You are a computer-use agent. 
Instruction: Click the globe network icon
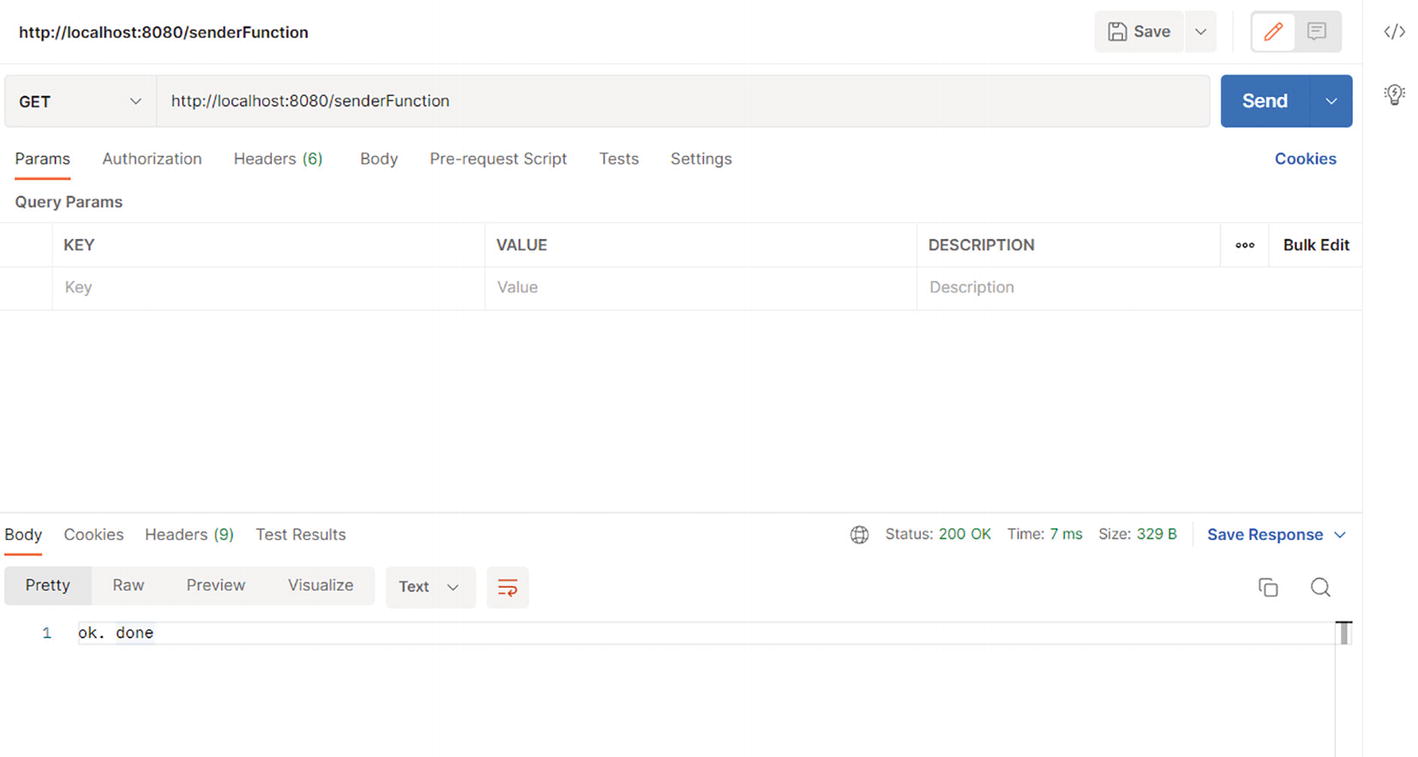[859, 535]
